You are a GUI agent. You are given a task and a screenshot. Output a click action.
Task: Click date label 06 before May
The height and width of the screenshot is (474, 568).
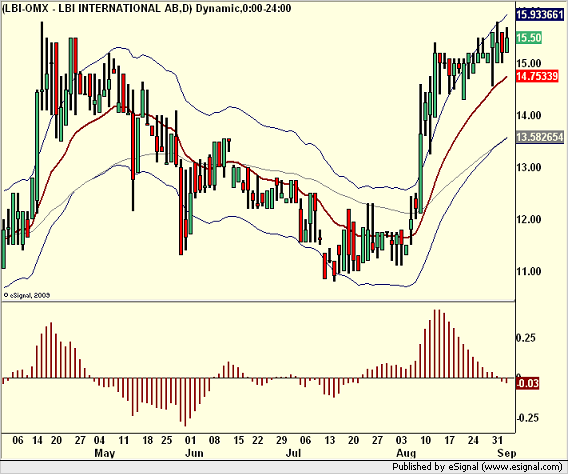pos(18,440)
